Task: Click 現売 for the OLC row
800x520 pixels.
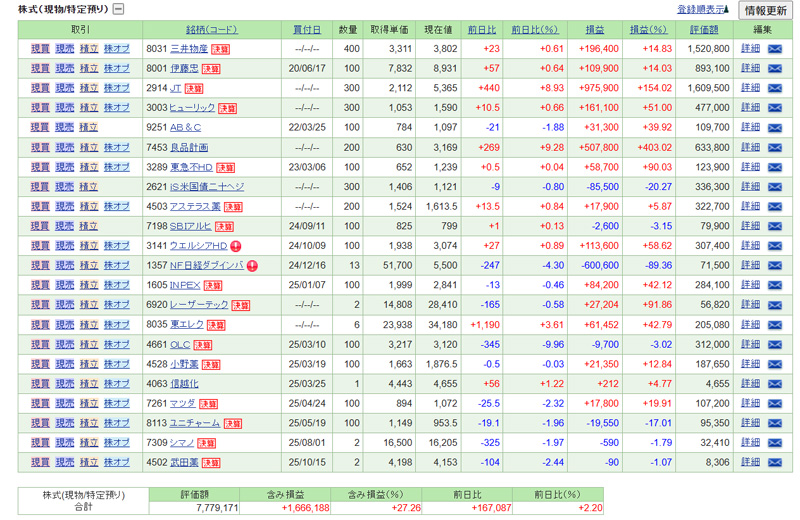Action: 64,345
